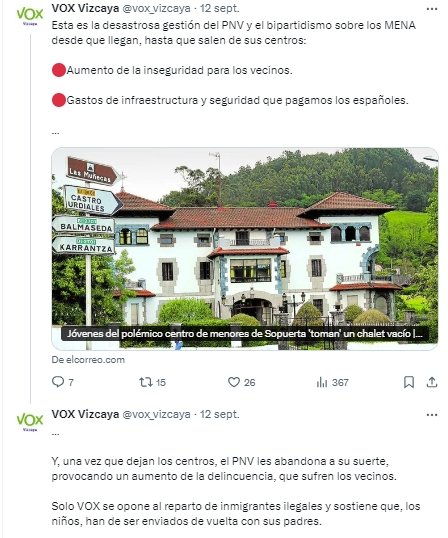Like the tweet with 26 likes
Screen dimensions: 448x538
[234, 382]
